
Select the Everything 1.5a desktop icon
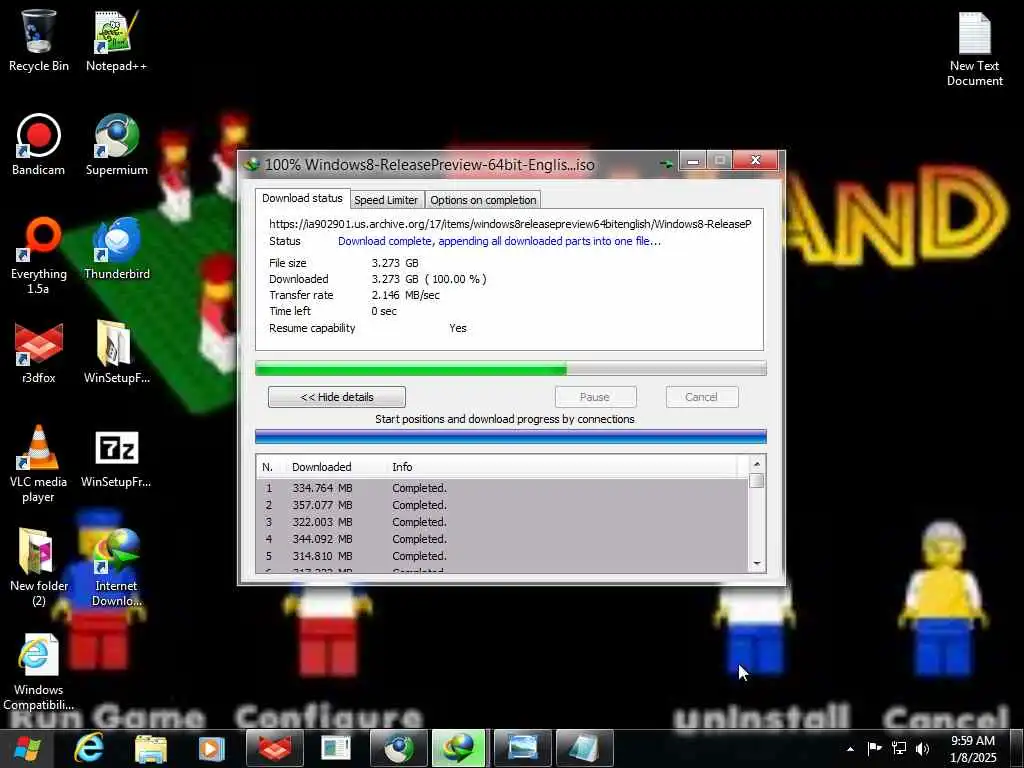point(39,256)
